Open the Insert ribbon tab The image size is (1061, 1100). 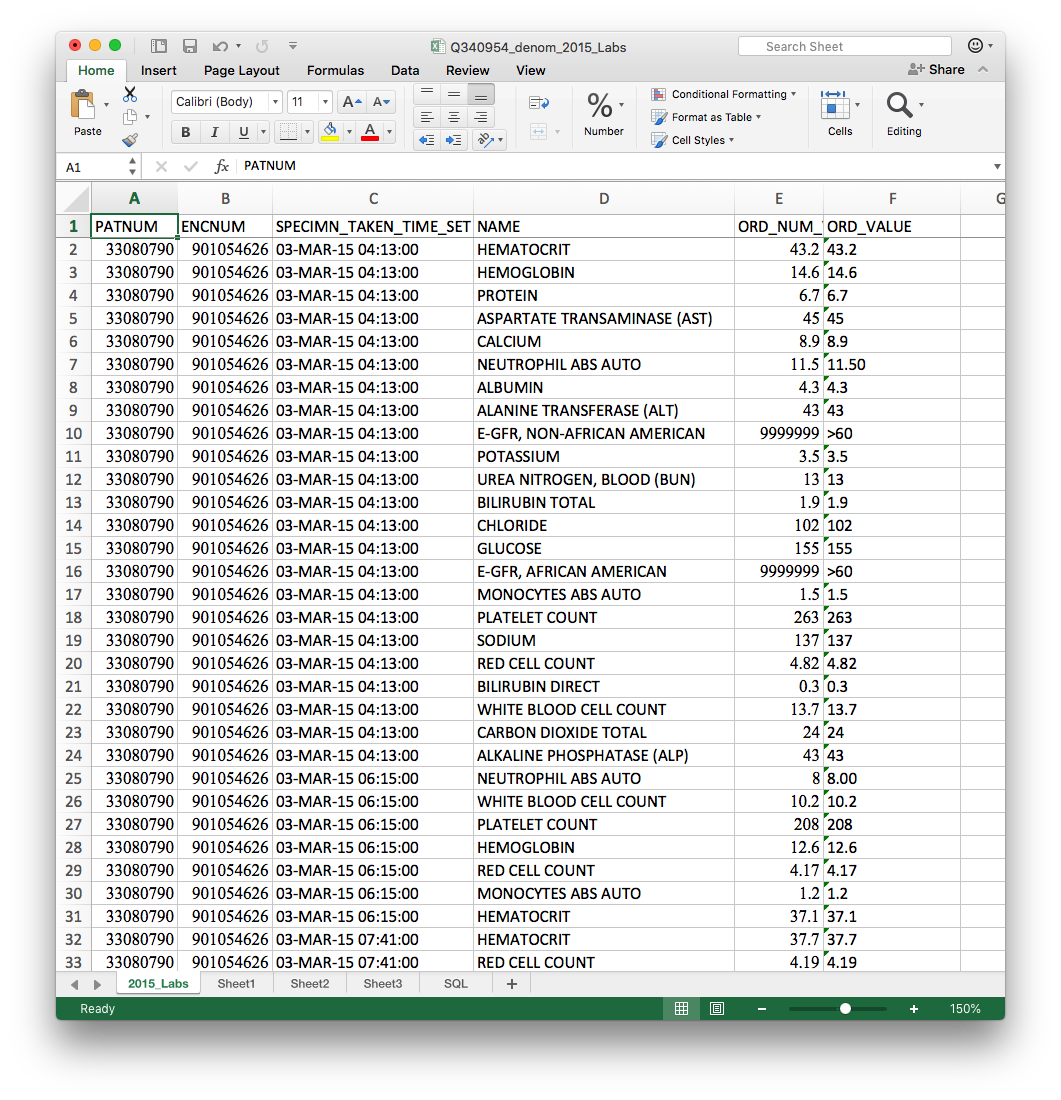tap(159, 70)
